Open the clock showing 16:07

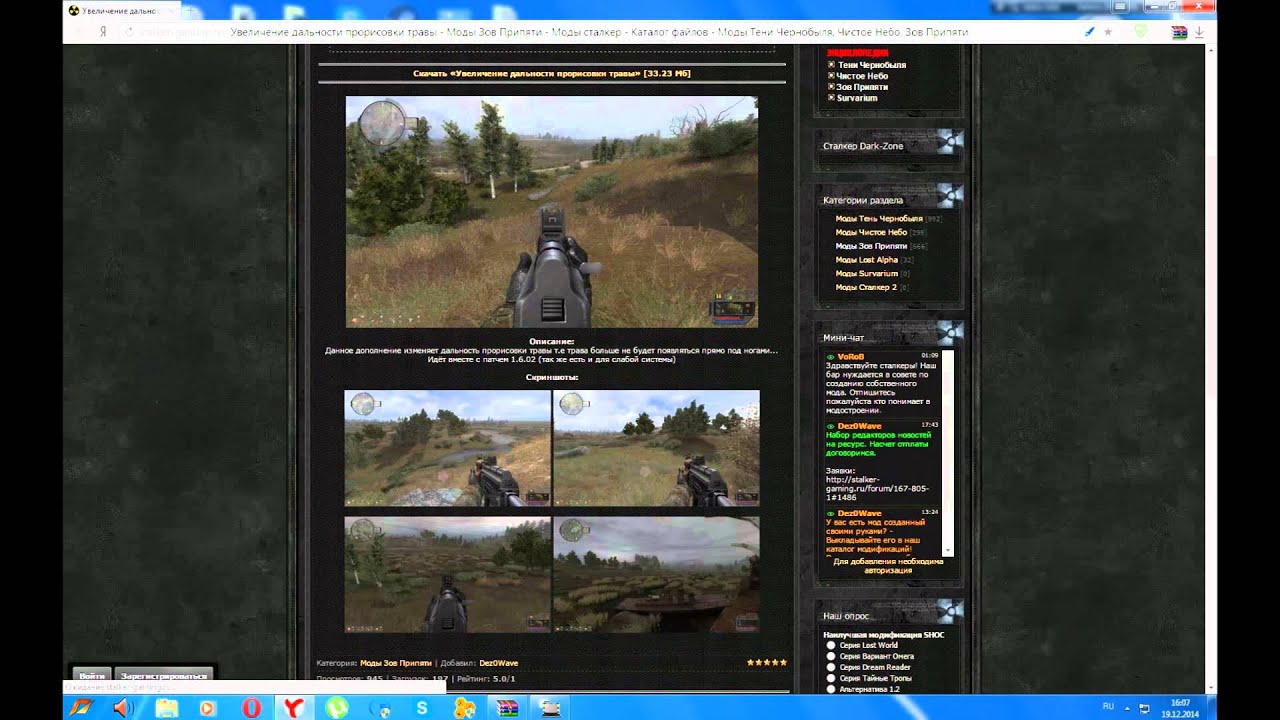coord(1181,708)
